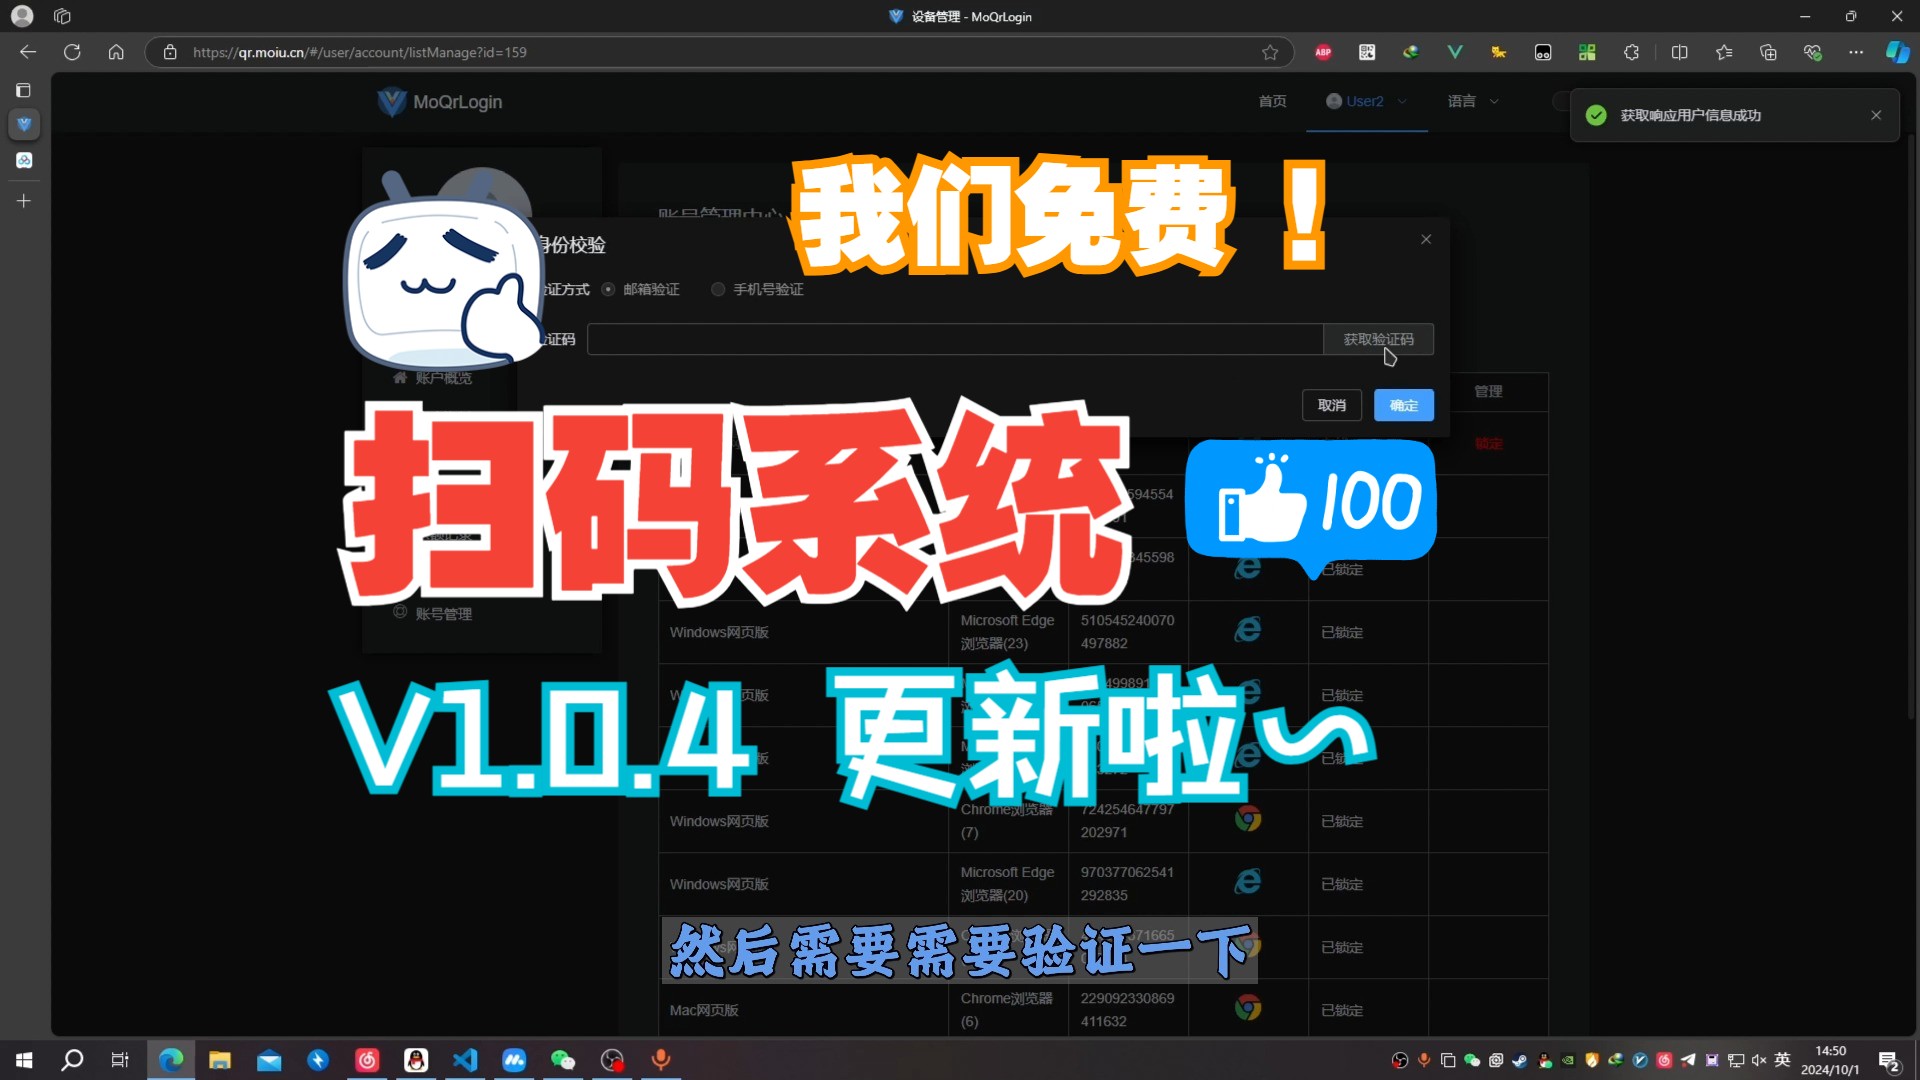
Task: Open NetEase Cloud Music from taskbar
Action: coord(367,1060)
